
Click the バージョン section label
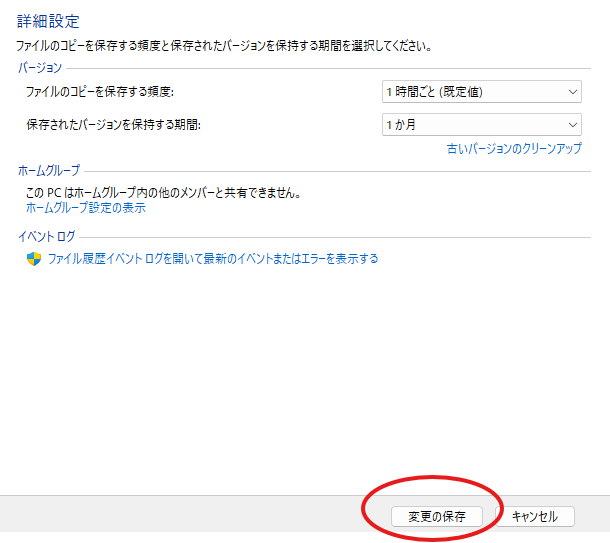pos(40,68)
